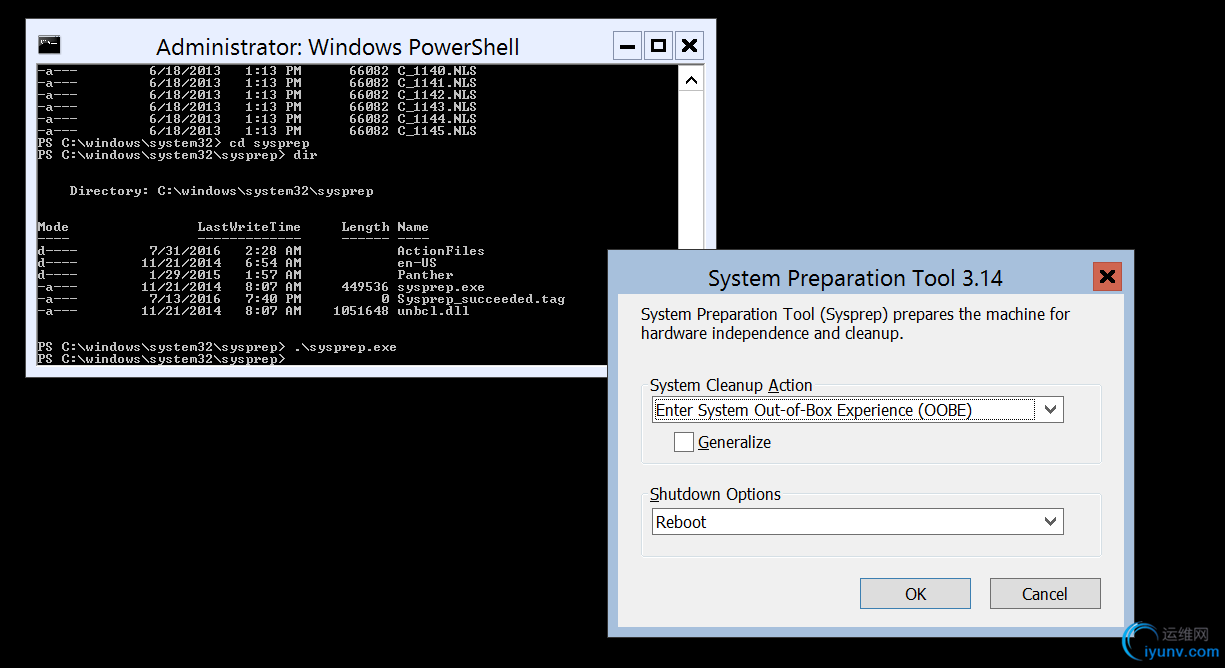Image resolution: width=1225 pixels, height=668 pixels.
Task: Click the LastWriteTime column header
Action: 249,227
